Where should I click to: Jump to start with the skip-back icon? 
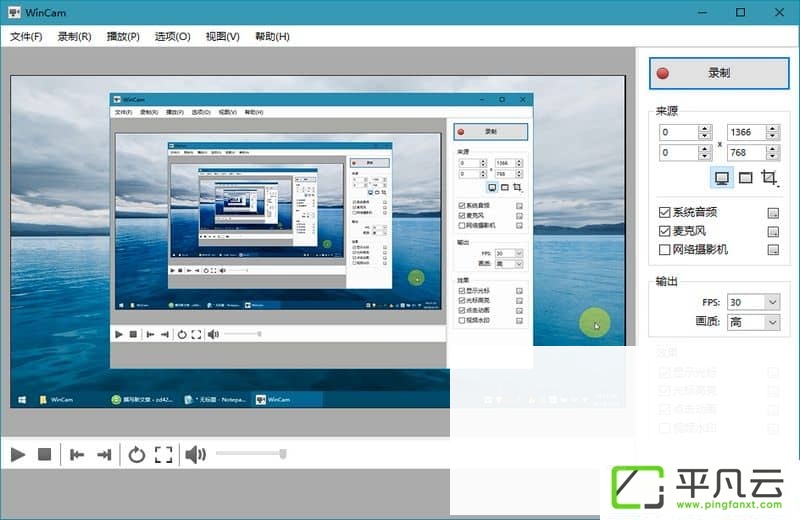tap(77, 454)
